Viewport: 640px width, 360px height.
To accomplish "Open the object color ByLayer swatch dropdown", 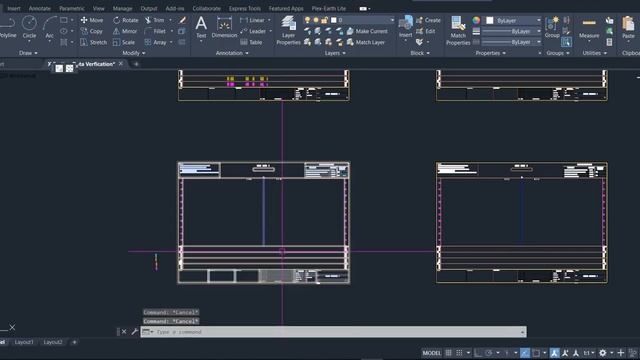I will (x=513, y=20).
